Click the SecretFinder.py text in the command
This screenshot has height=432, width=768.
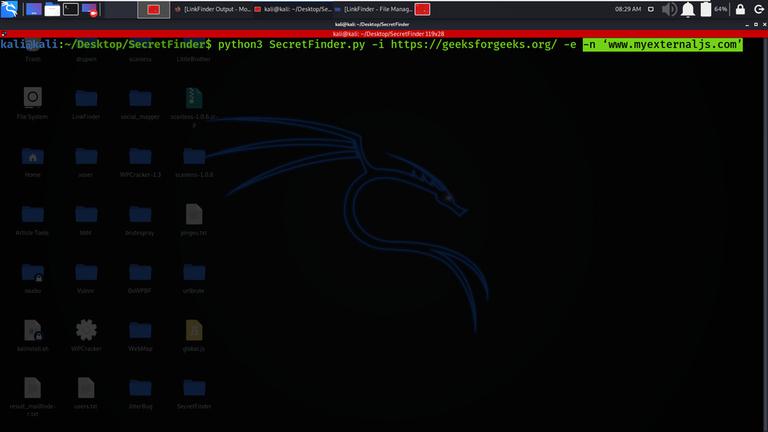coord(317,45)
